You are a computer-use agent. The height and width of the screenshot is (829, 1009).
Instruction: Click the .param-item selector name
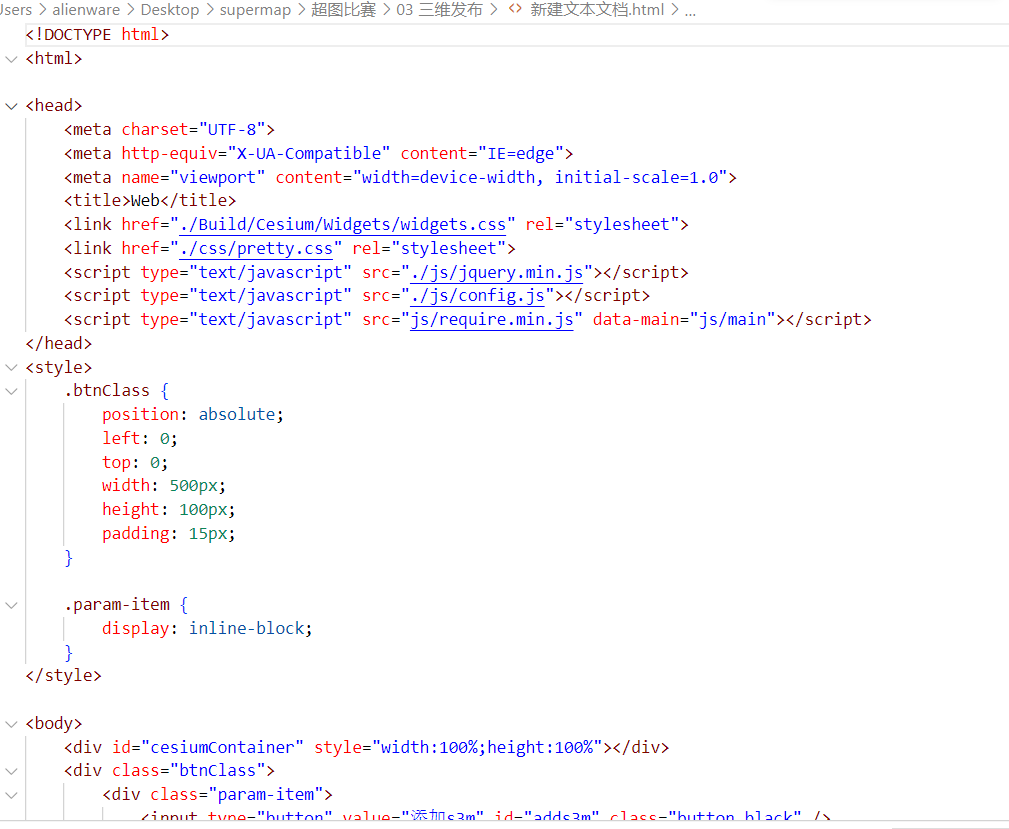[117, 605]
